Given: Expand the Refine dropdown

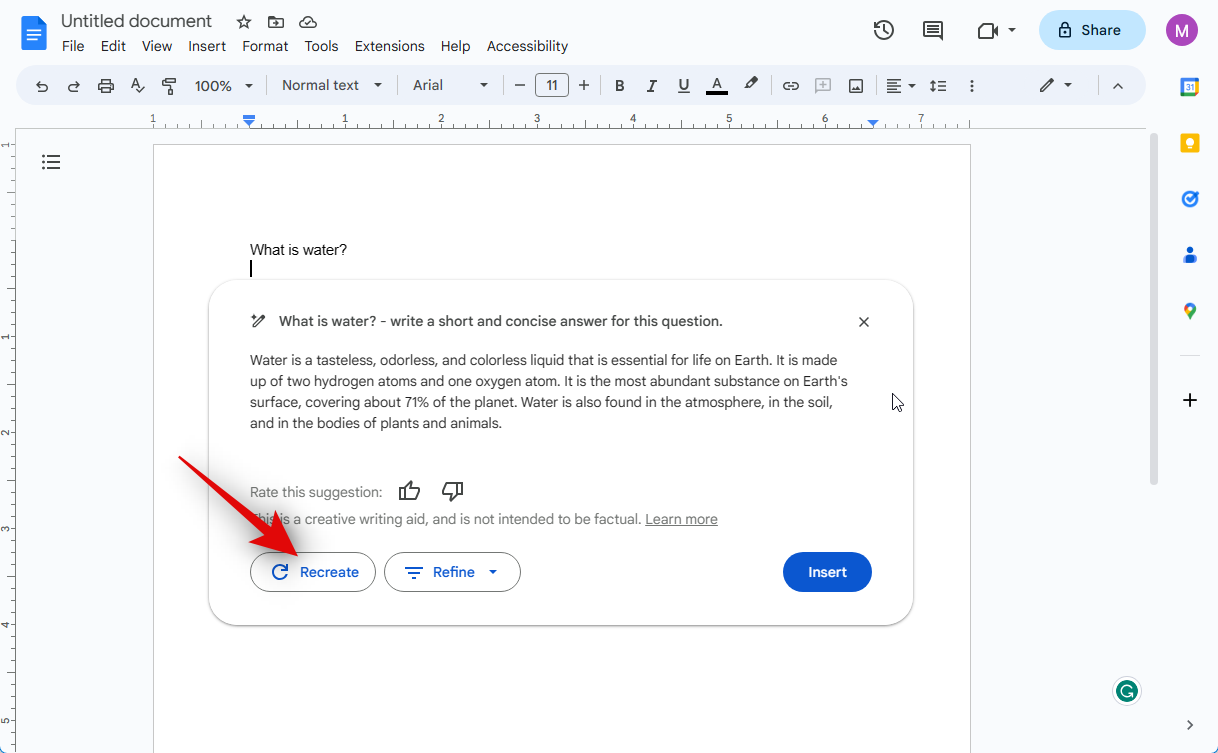Looking at the screenshot, I should coord(452,572).
